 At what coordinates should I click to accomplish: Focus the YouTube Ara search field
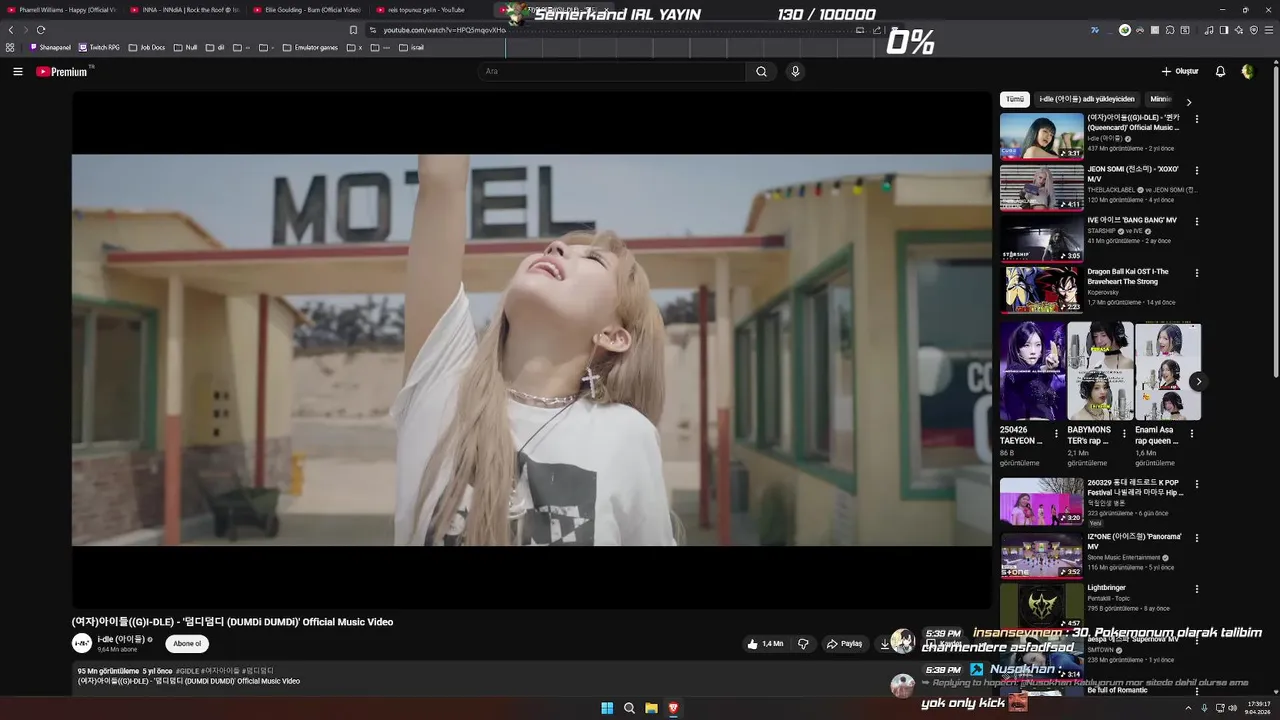(x=612, y=72)
